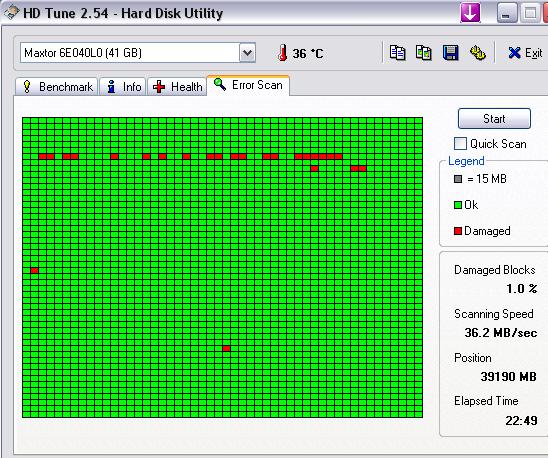
Task: Click the Maxtor 6E040L0 drive combo box
Action: (x=138, y=53)
